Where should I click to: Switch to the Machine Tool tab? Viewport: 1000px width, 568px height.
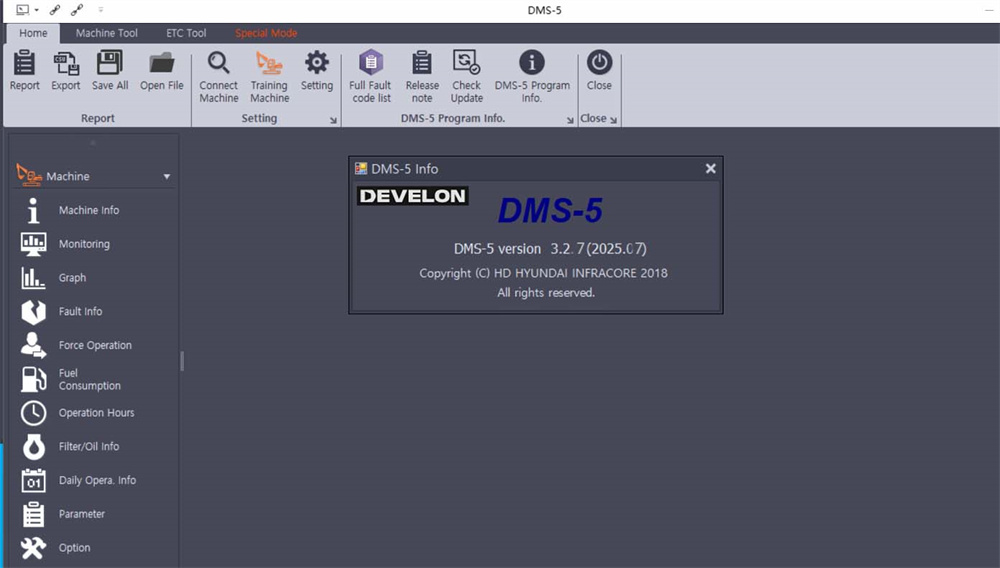pos(107,33)
